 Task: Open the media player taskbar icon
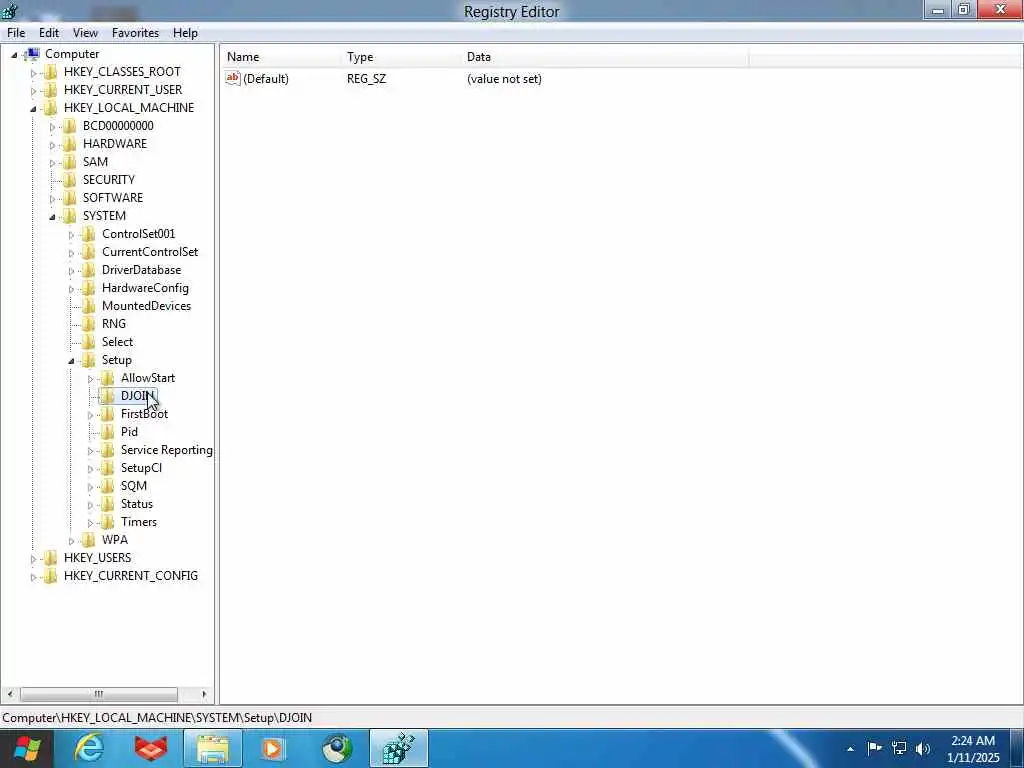click(274, 748)
